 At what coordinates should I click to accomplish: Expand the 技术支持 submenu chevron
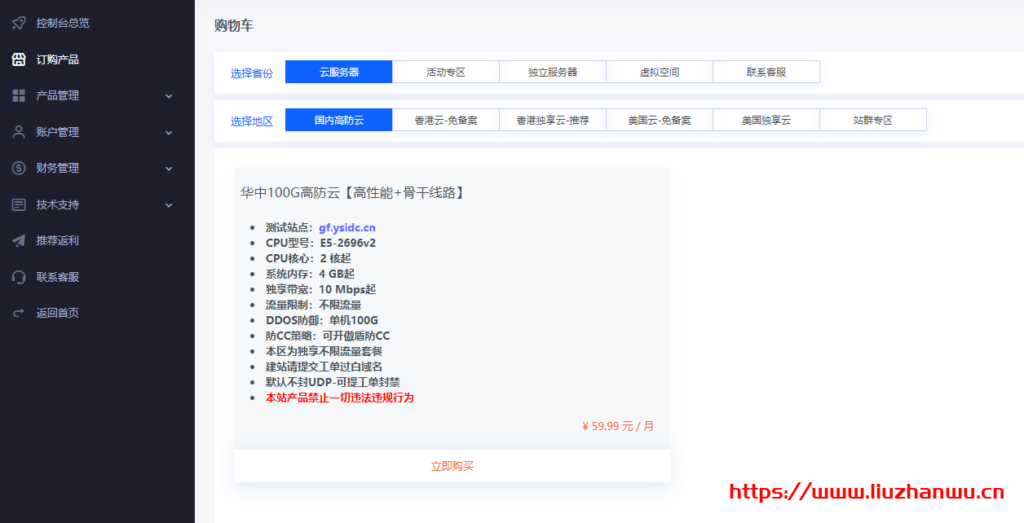coord(168,205)
